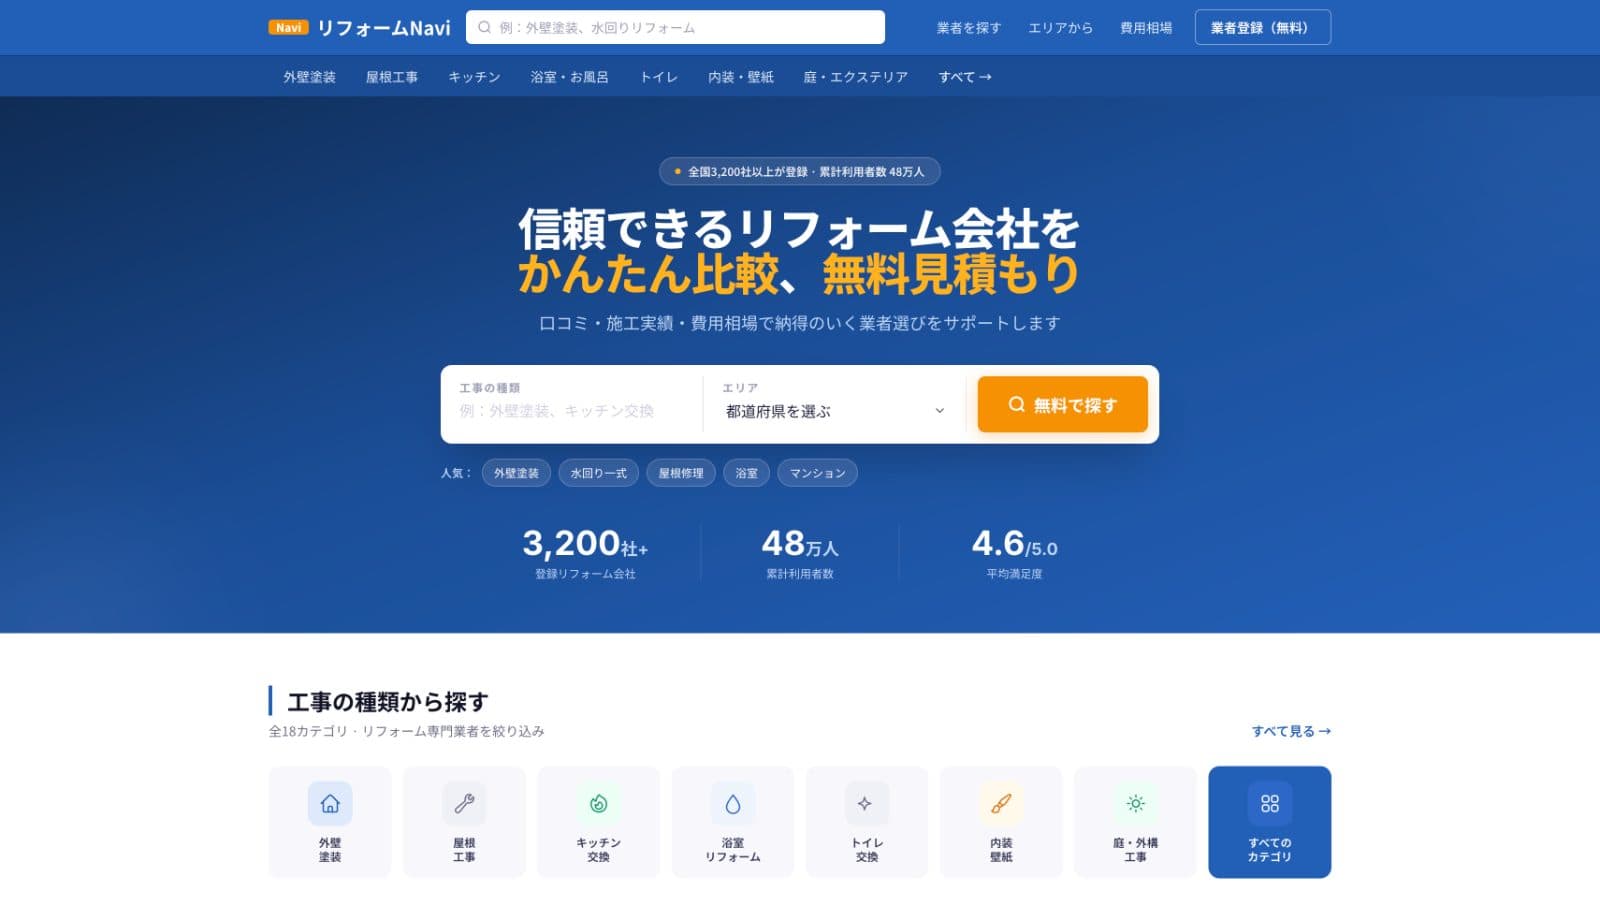
Task: Select the 外壁塗装 popular tag
Action: click(516, 473)
